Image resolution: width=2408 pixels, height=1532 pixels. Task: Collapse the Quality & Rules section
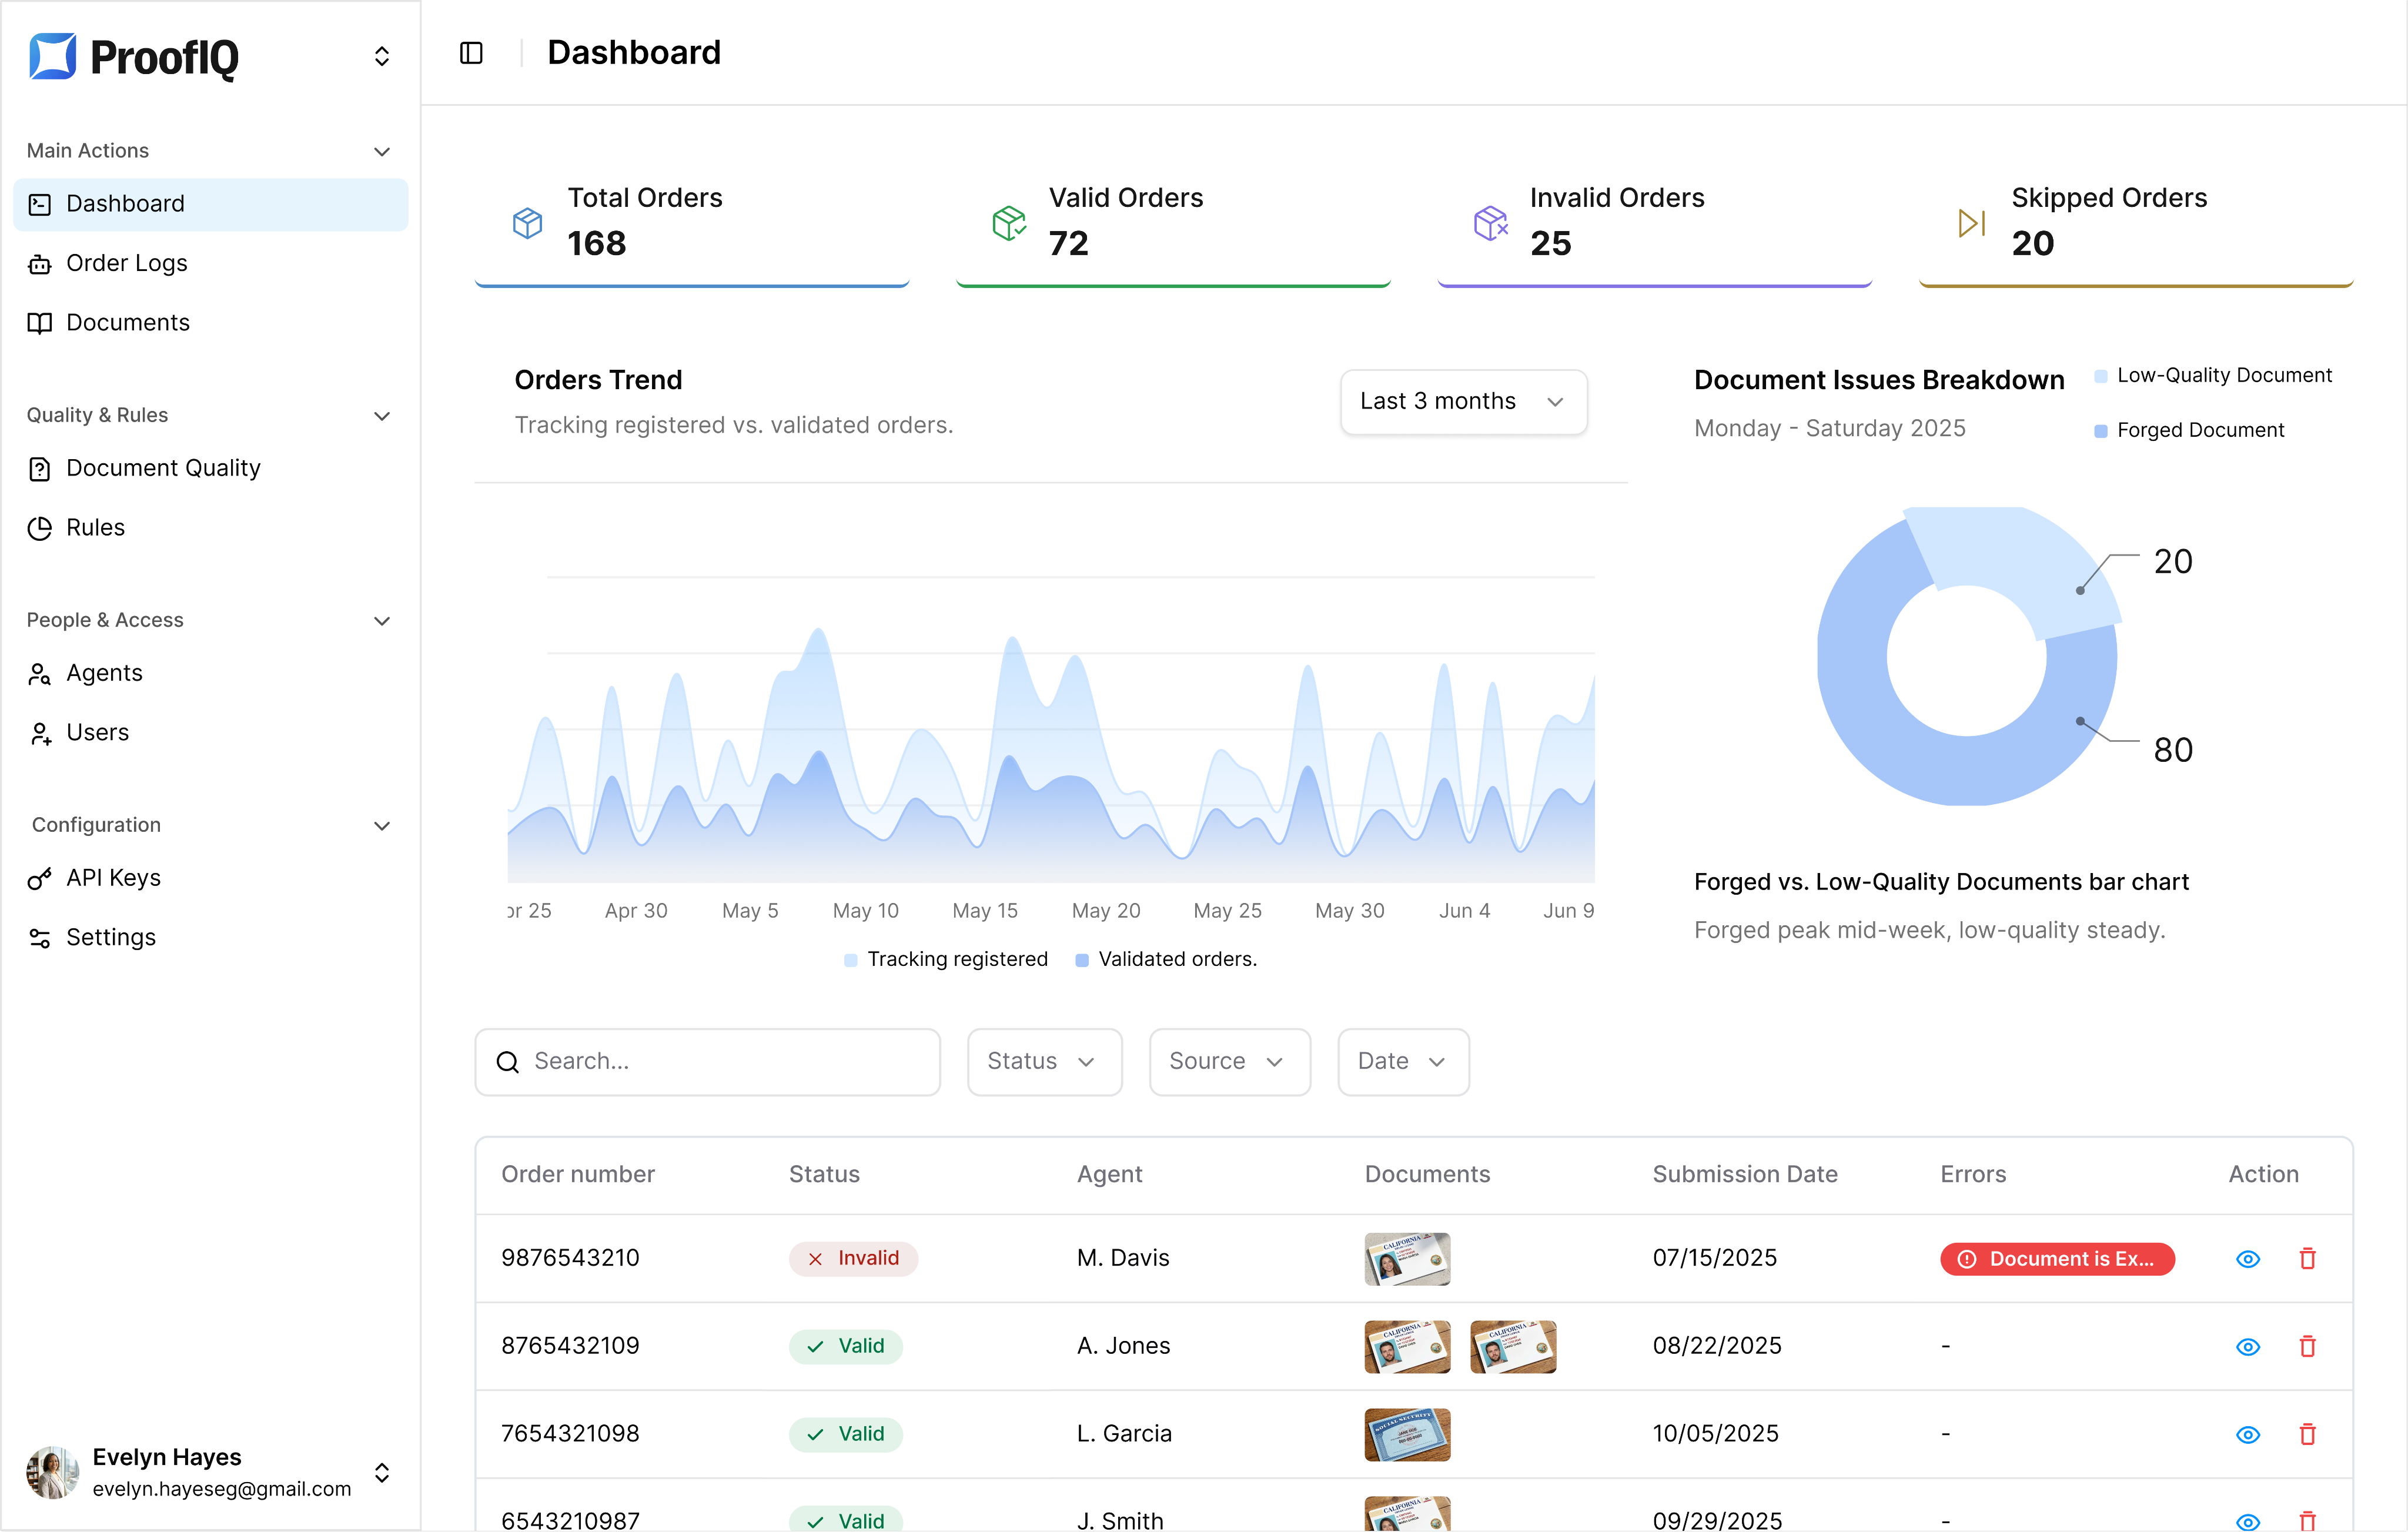pyautogui.click(x=381, y=416)
